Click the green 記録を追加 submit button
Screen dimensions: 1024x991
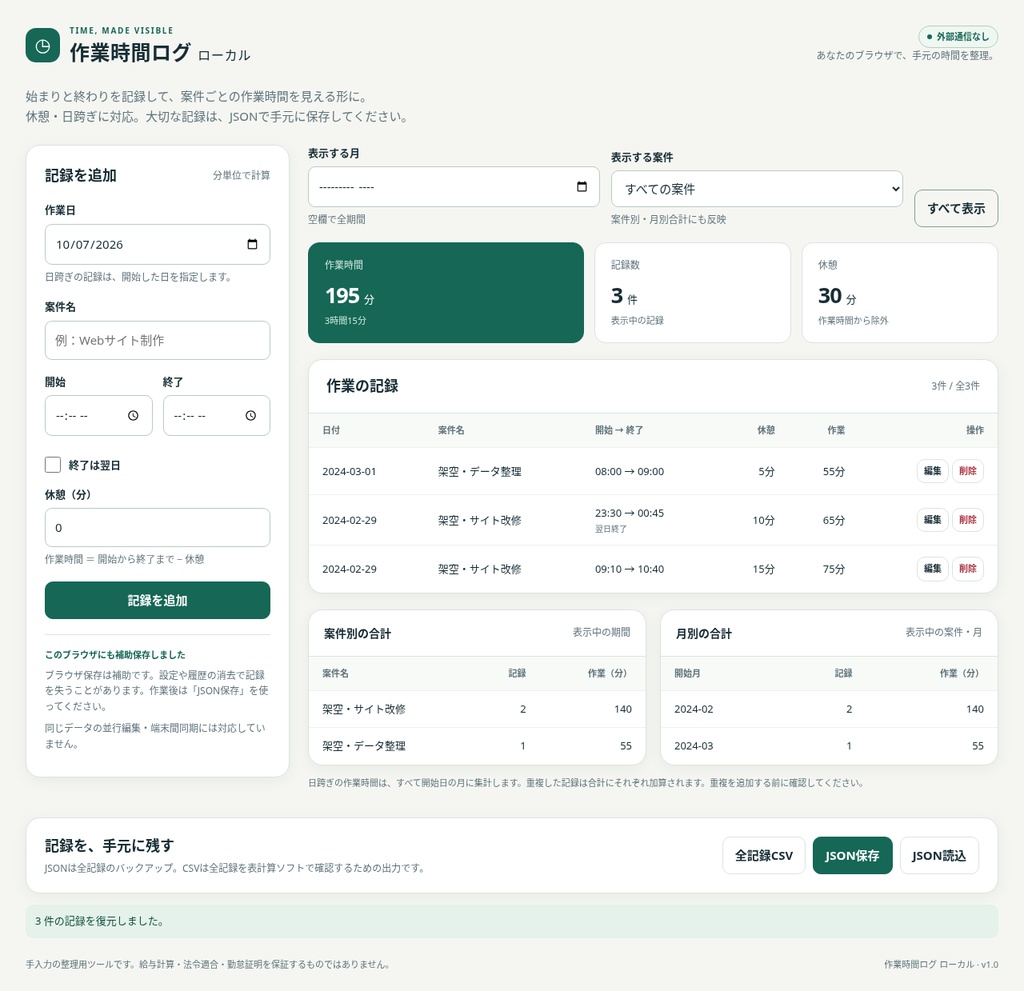157,600
